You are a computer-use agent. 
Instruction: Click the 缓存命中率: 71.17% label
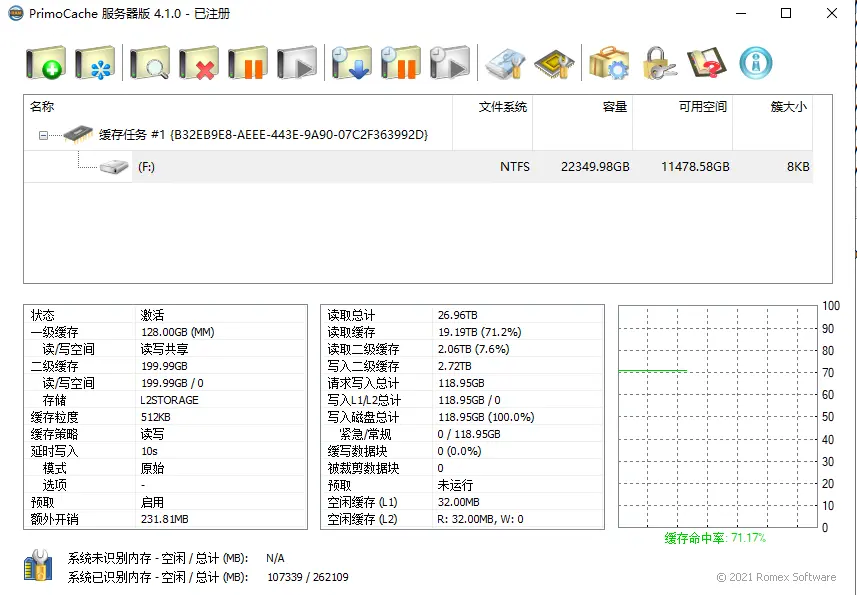click(x=715, y=538)
